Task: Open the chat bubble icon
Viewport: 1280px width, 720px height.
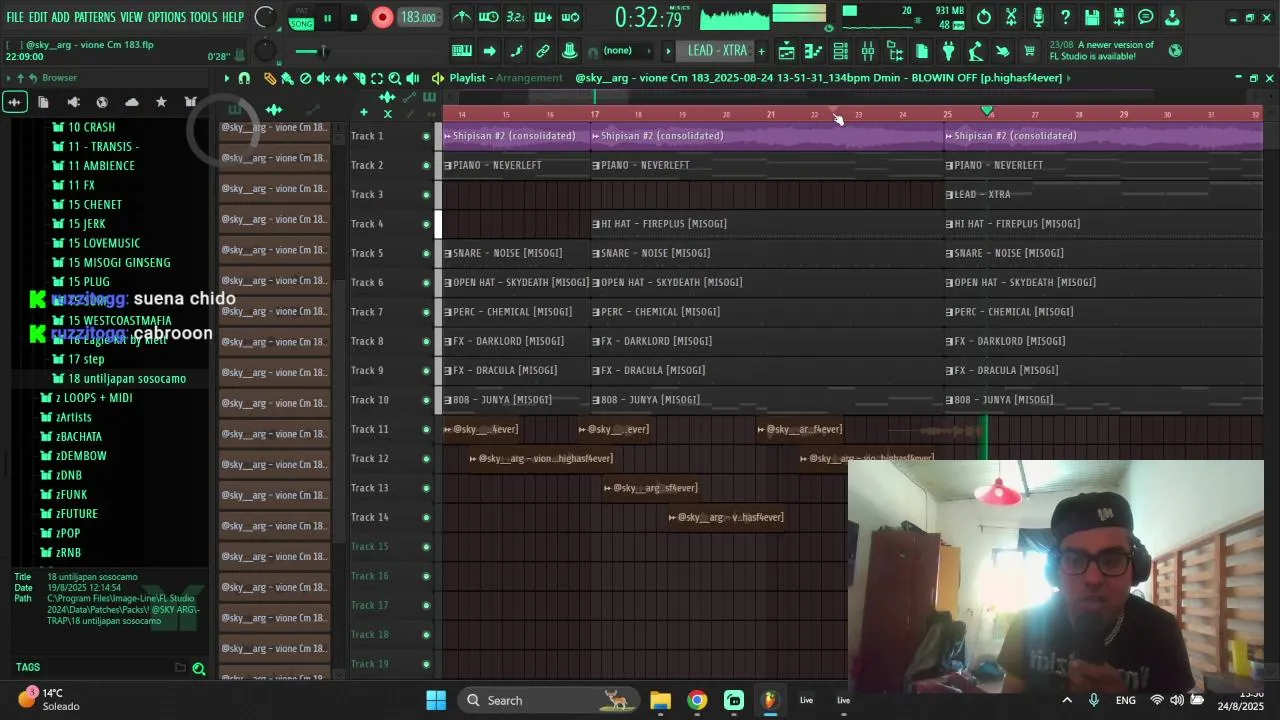Action: click(x=1146, y=17)
